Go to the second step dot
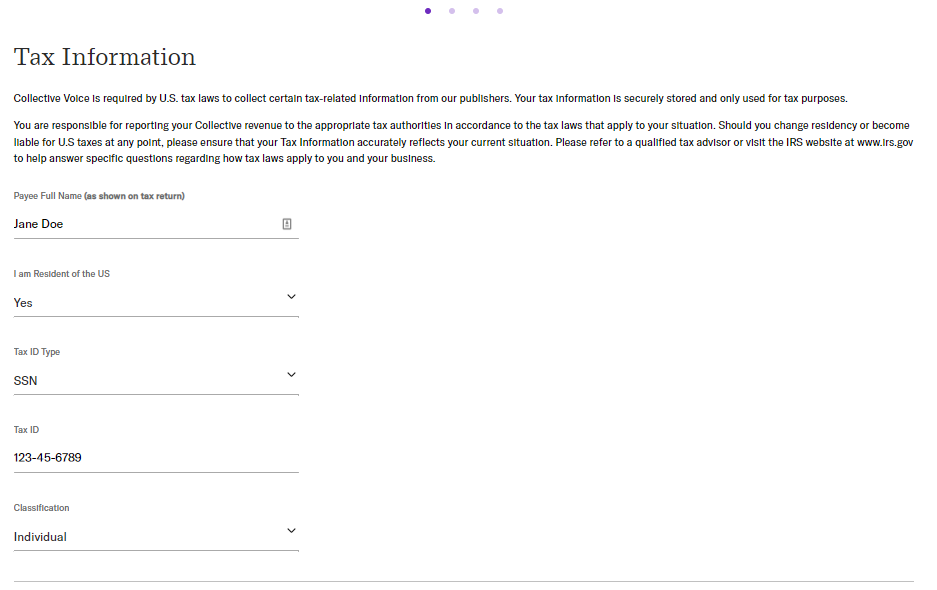Viewport: 937px width, 590px height. coord(452,11)
